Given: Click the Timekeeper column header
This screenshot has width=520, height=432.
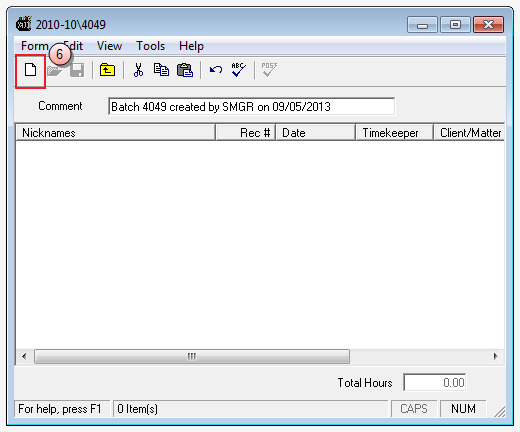Looking at the screenshot, I should click(394, 133).
